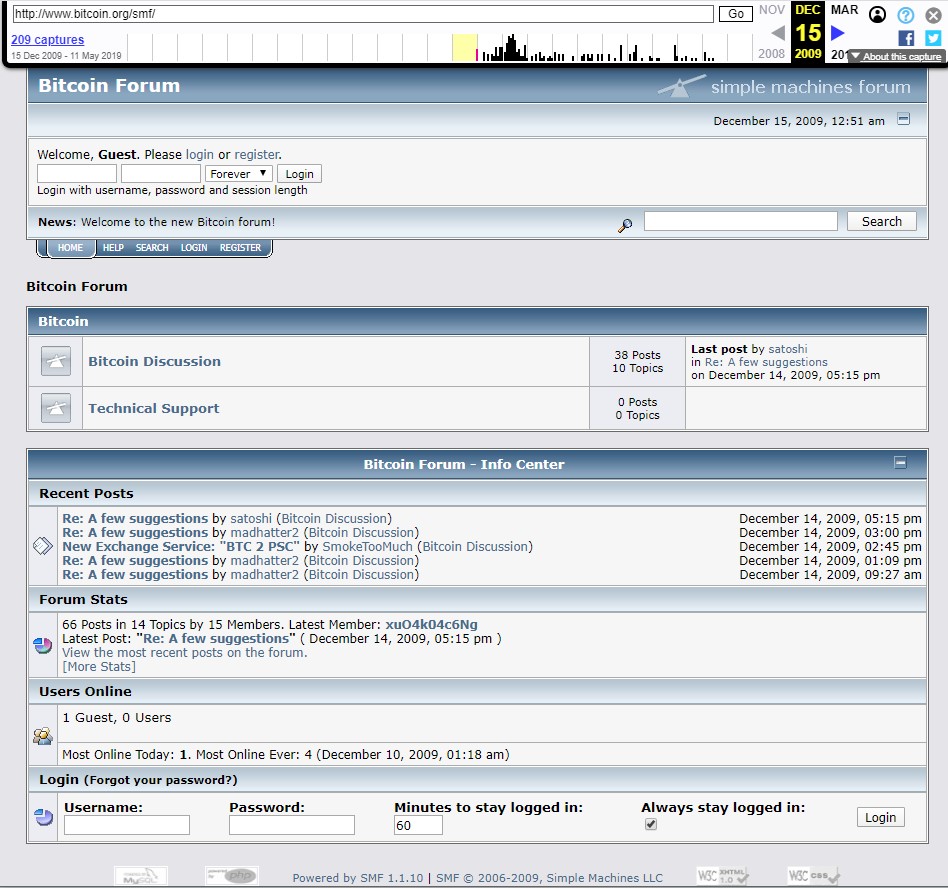948x888 pixels.
Task: Click the Search button
Action: [881, 221]
